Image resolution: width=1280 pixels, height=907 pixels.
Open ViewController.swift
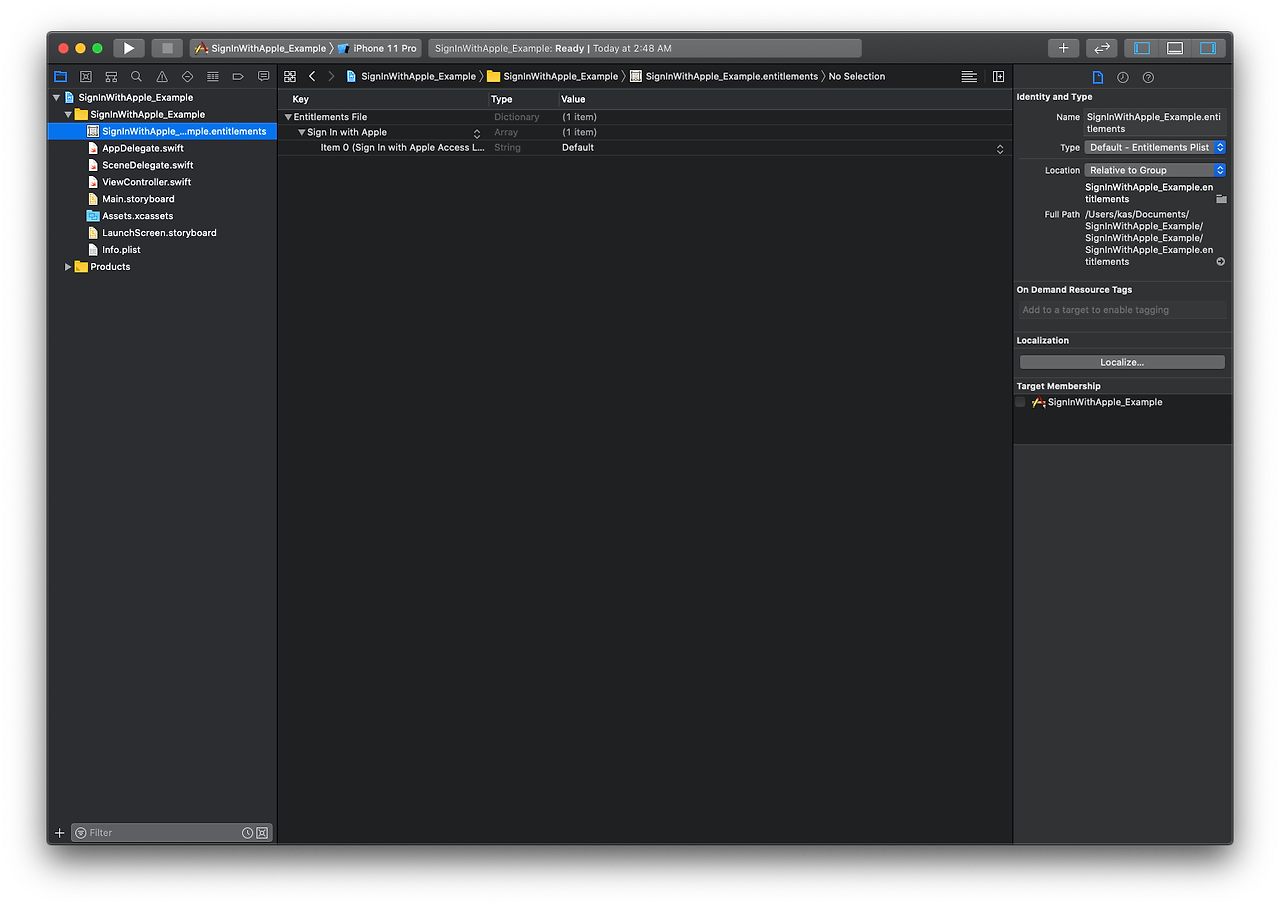coord(146,183)
